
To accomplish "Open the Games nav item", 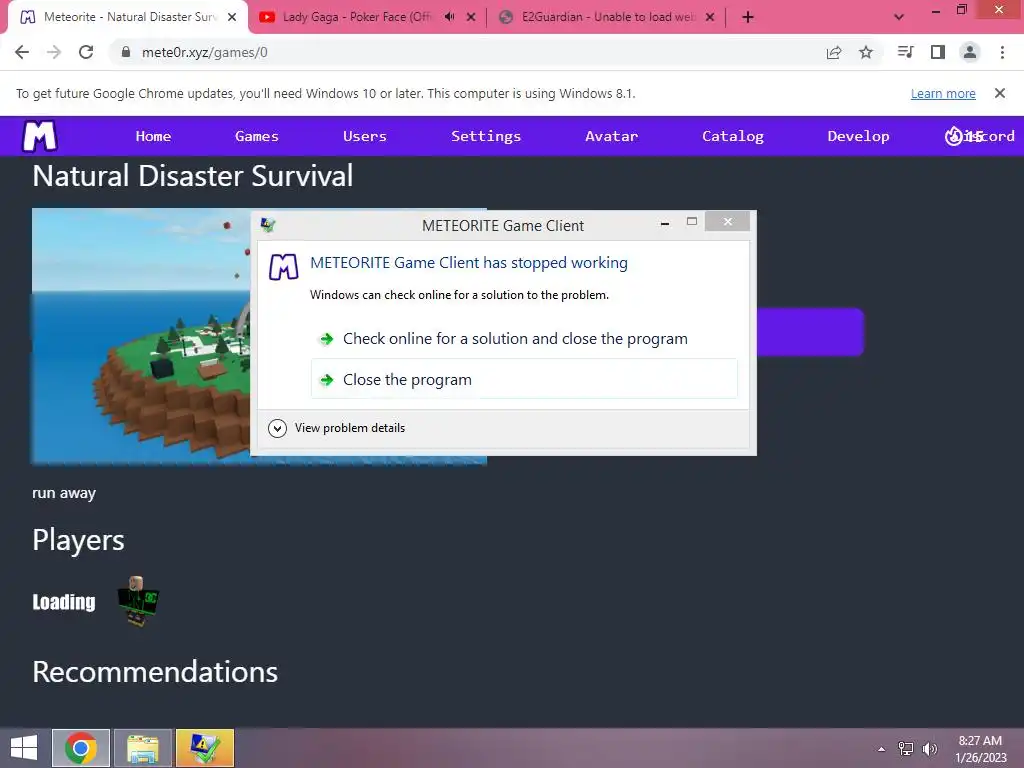I will 257,136.
